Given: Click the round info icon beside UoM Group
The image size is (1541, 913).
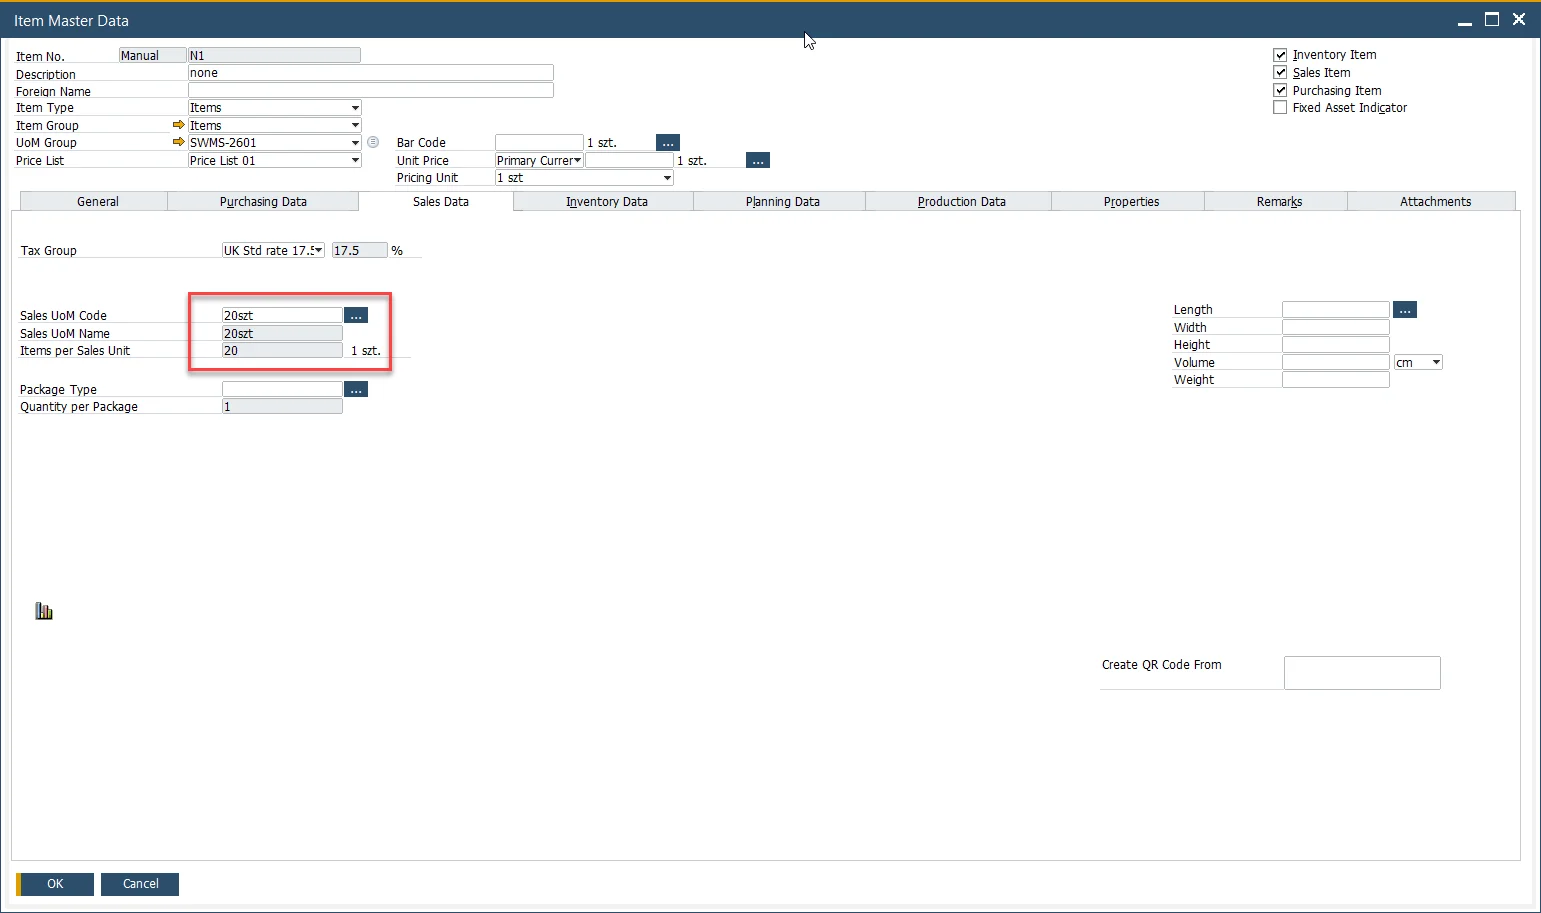Looking at the screenshot, I should [x=373, y=142].
